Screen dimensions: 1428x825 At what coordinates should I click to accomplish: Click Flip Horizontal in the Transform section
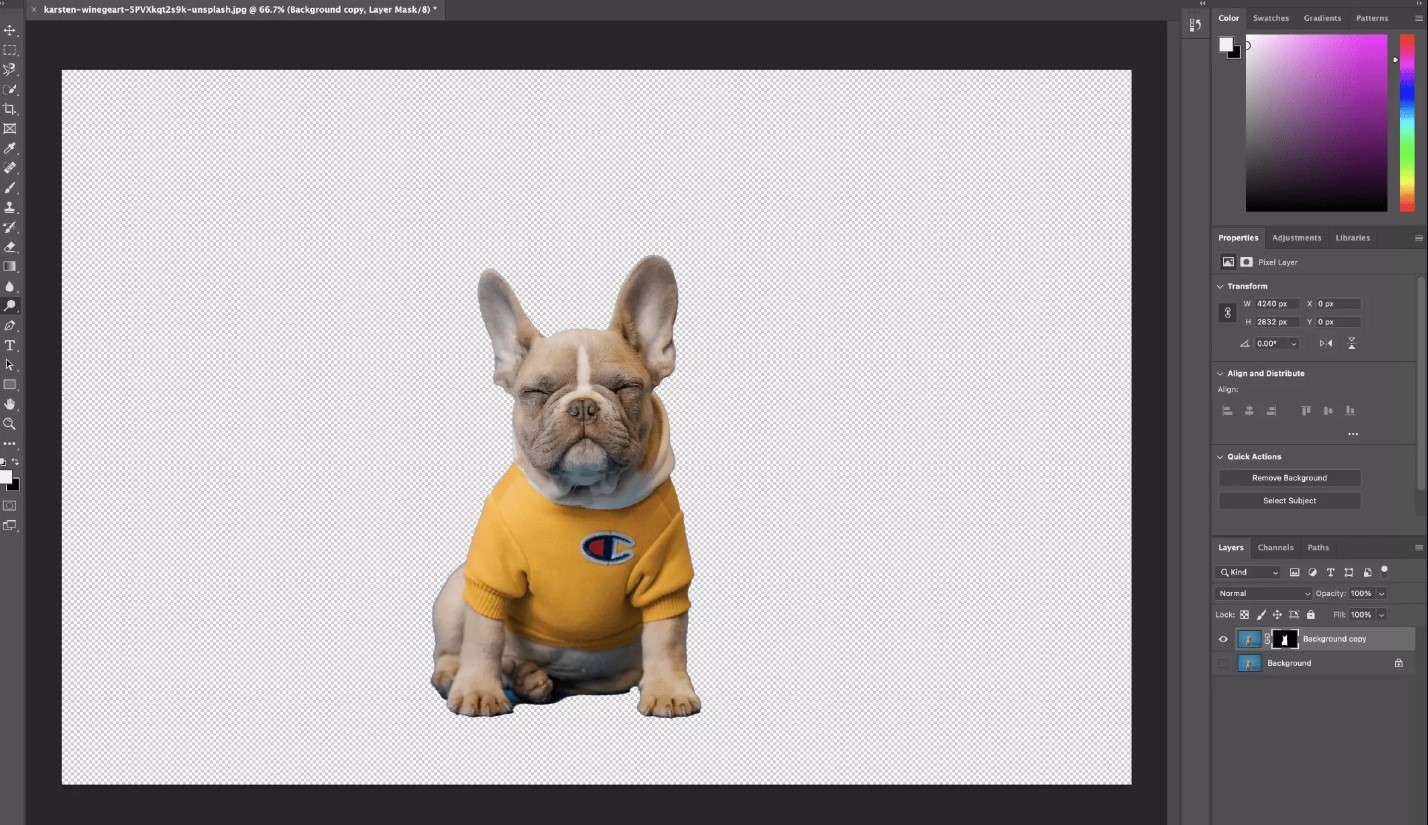tap(1326, 343)
